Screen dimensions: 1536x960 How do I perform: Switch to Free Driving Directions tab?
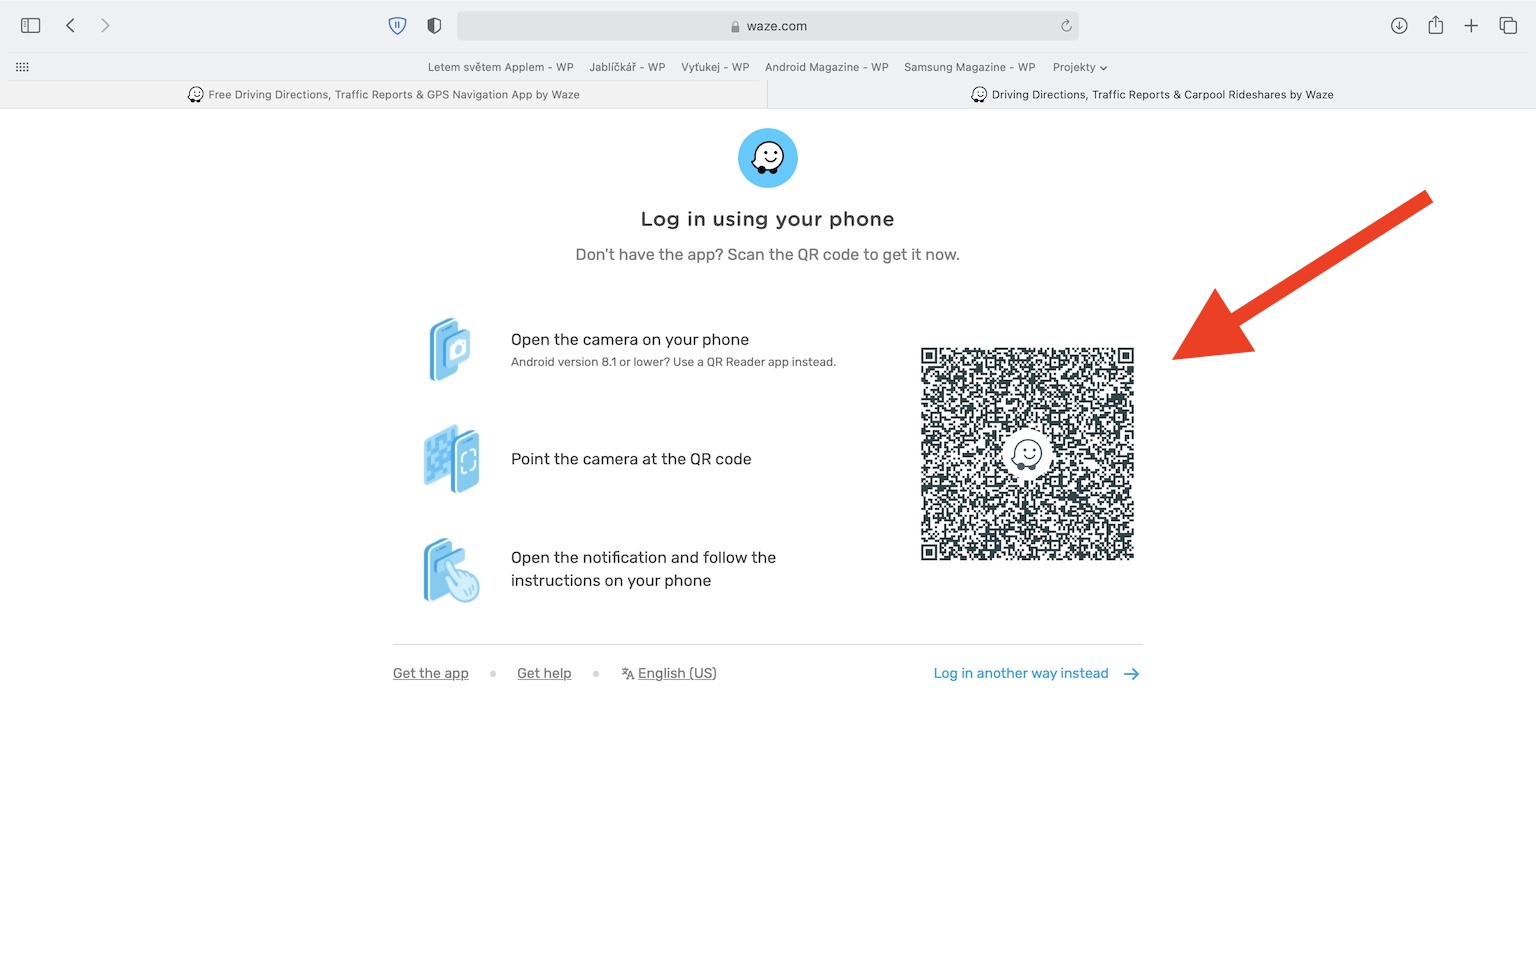(384, 94)
